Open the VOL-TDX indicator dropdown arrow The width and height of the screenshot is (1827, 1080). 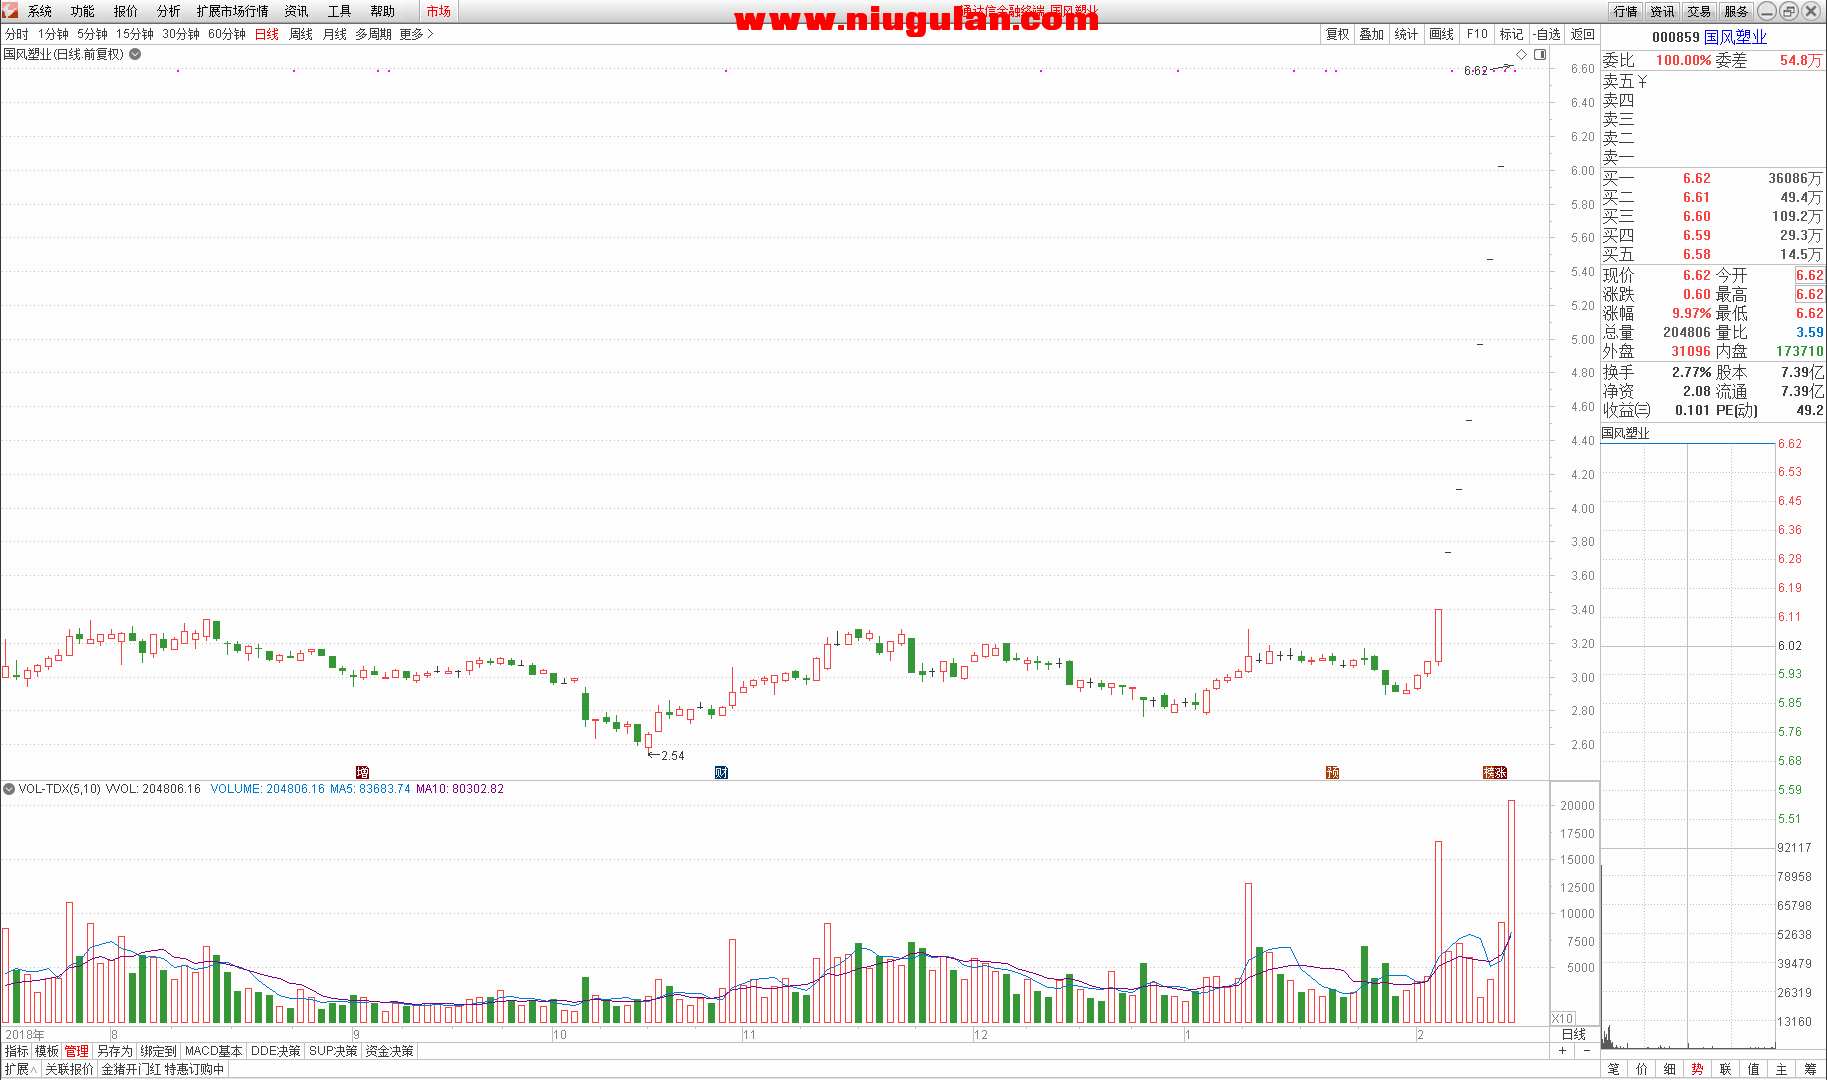click(9, 789)
